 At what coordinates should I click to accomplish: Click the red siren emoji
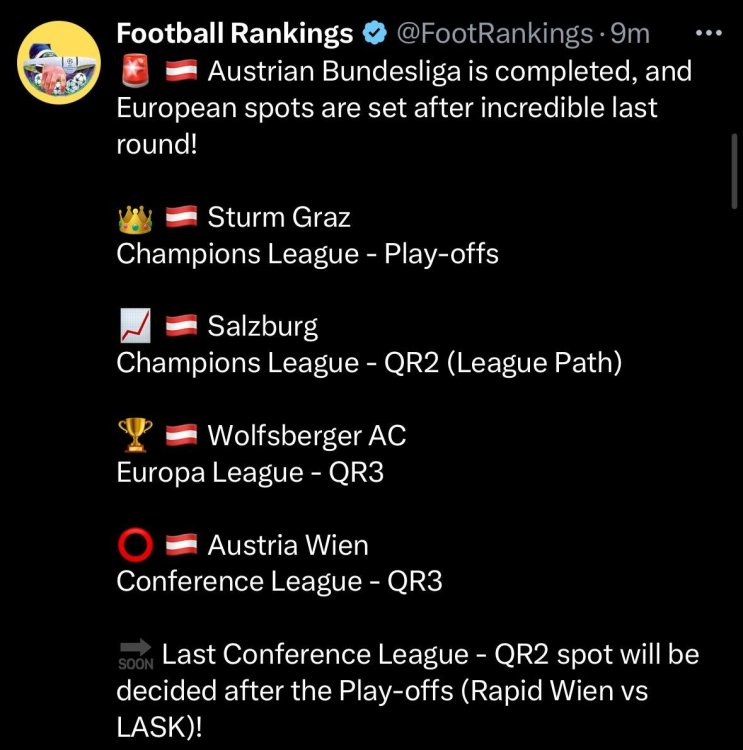[134, 71]
